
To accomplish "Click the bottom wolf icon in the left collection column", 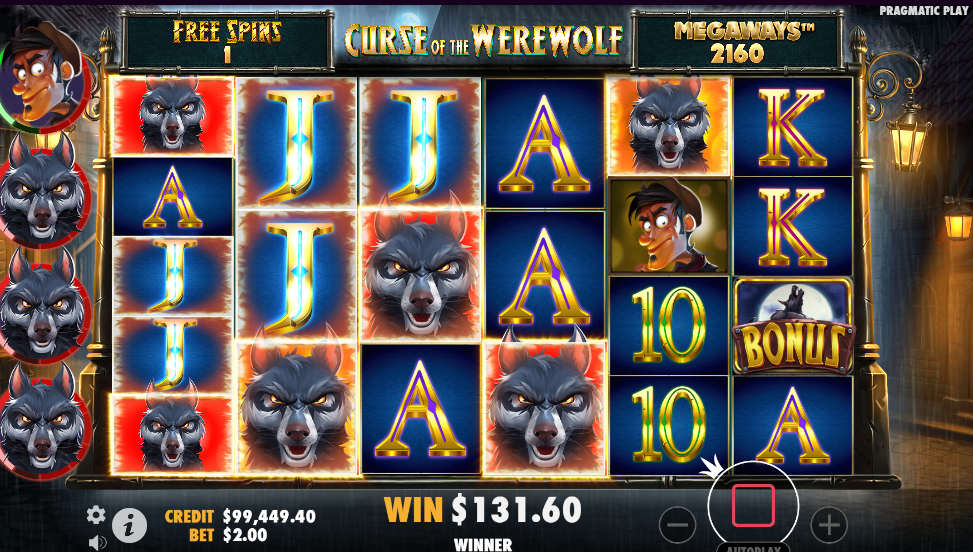I will point(43,423).
